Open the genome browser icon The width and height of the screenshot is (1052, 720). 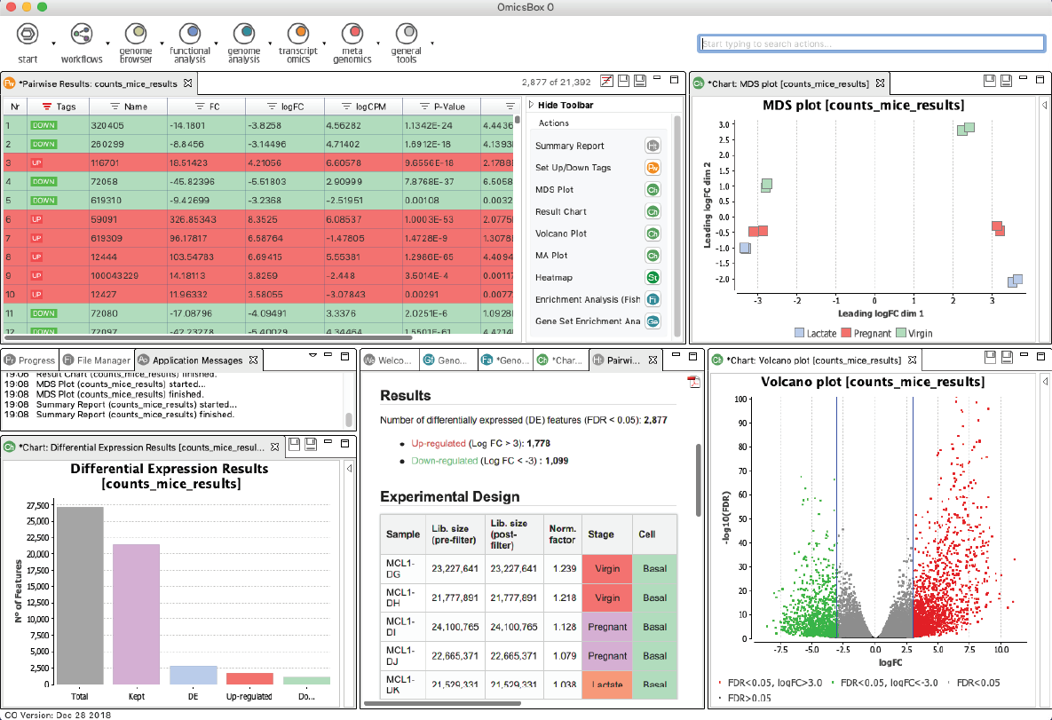click(x=136, y=33)
